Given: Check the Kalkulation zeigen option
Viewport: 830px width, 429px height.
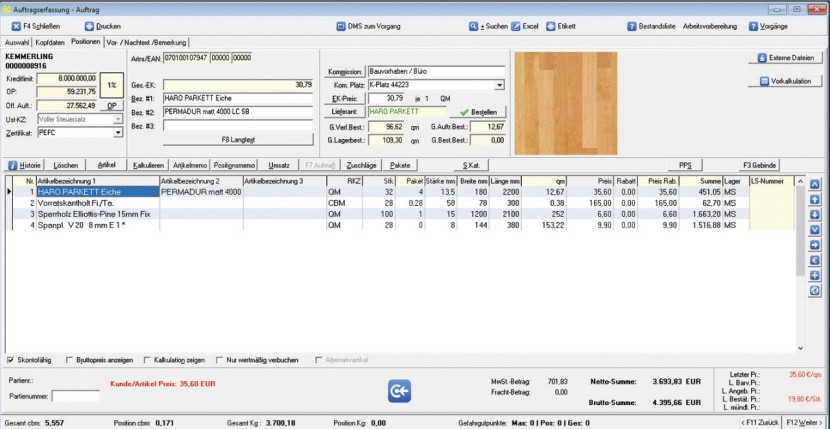Looking at the screenshot, I should pos(146,359).
